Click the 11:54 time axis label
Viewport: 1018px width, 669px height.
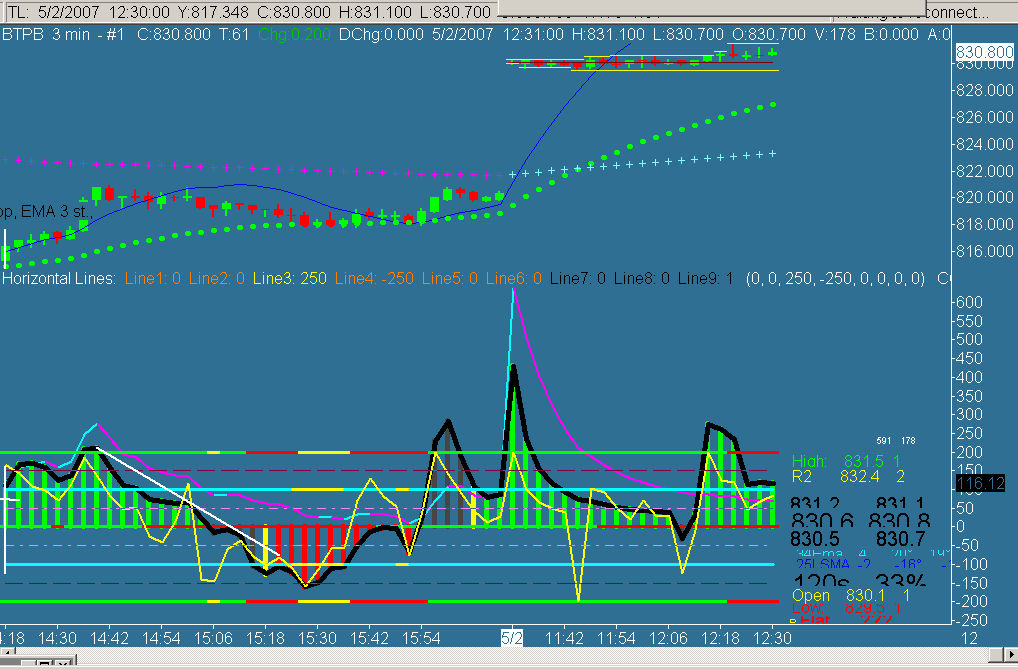pyautogui.click(x=616, y=638)
